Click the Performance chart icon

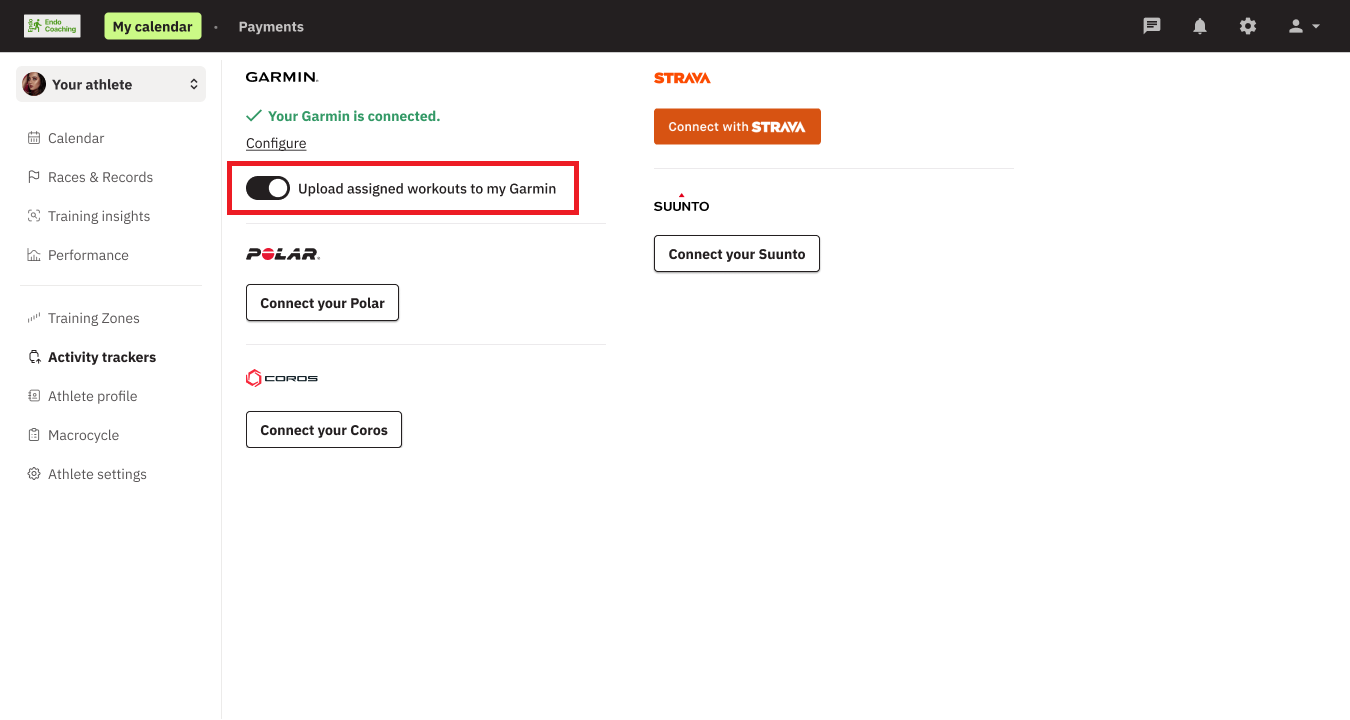pyautogui.click(x=34, y=255)
